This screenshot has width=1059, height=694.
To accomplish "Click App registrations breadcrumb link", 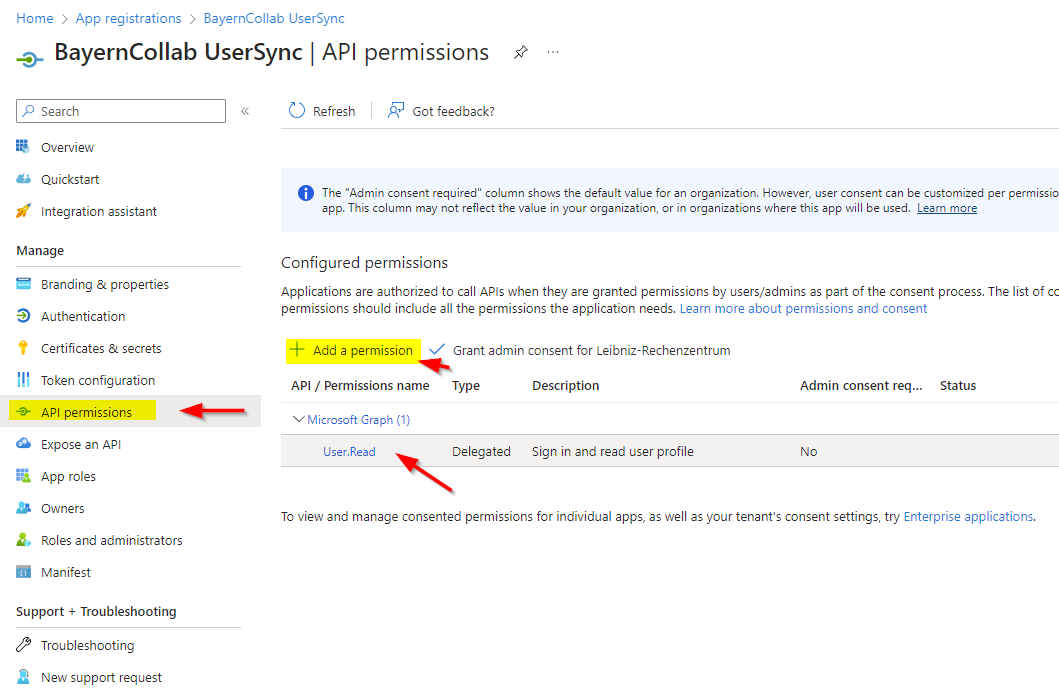I will [x=128, y=18].
